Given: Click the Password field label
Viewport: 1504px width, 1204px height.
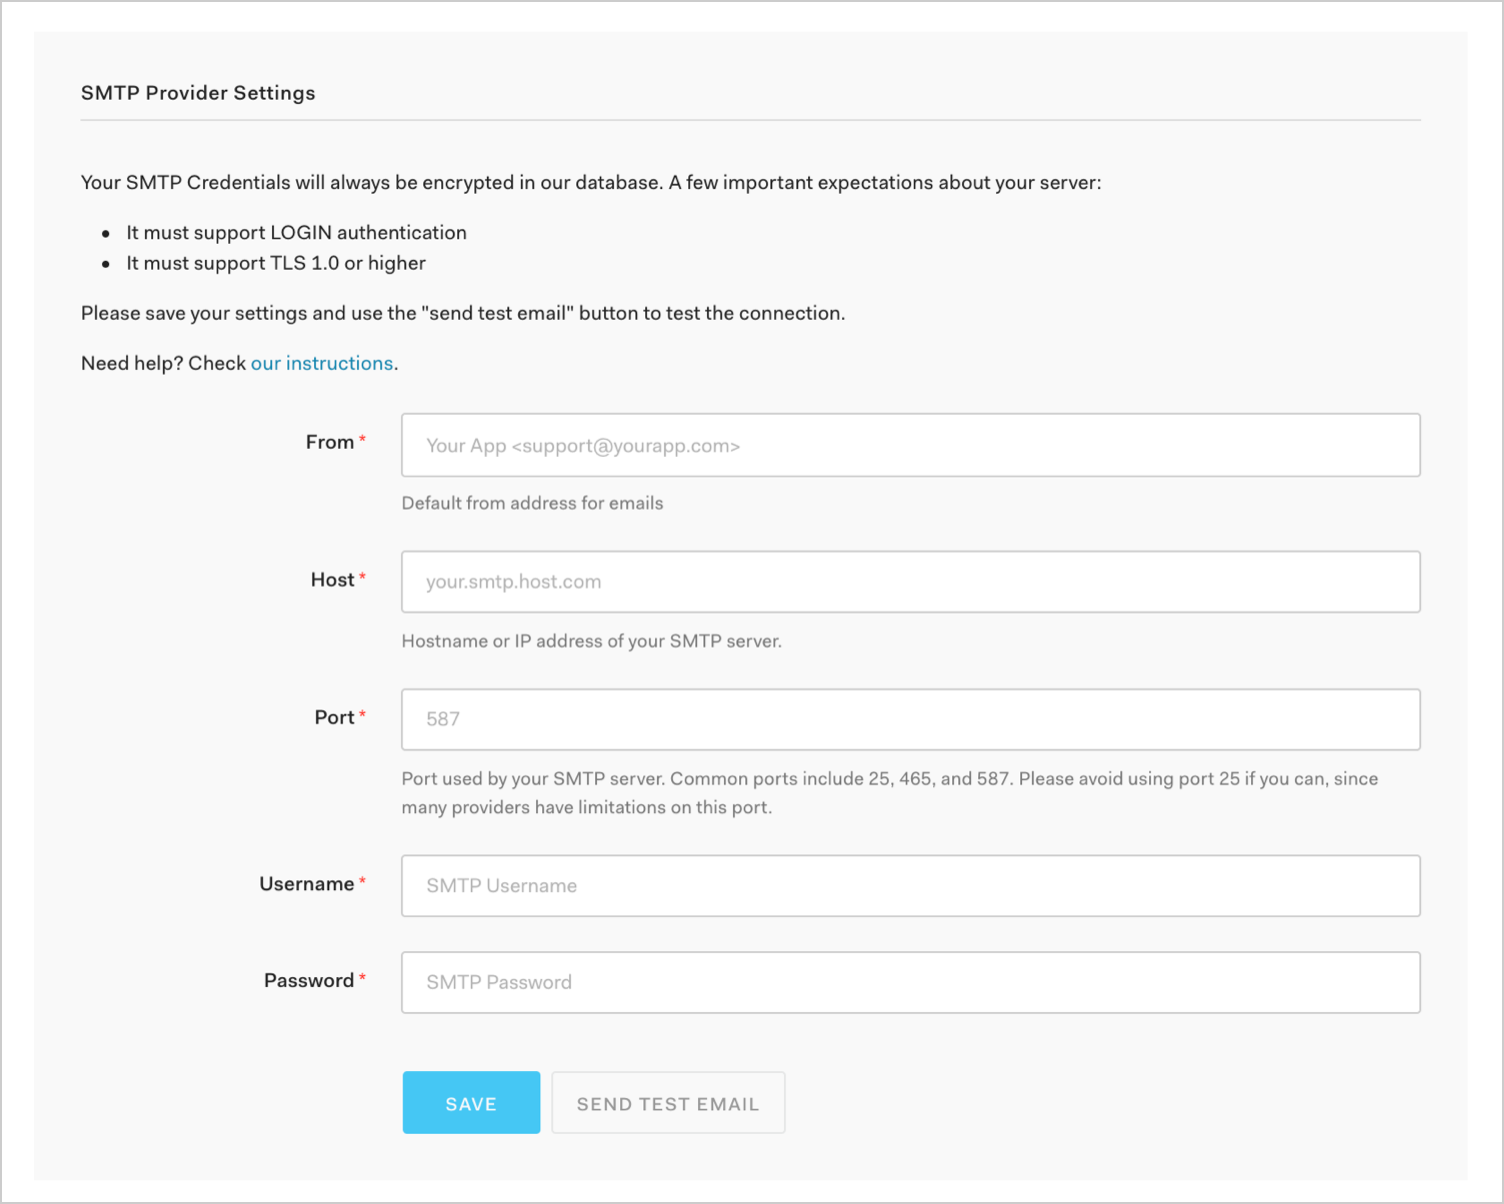Looking at the screenshot, I should pos(308,980).
